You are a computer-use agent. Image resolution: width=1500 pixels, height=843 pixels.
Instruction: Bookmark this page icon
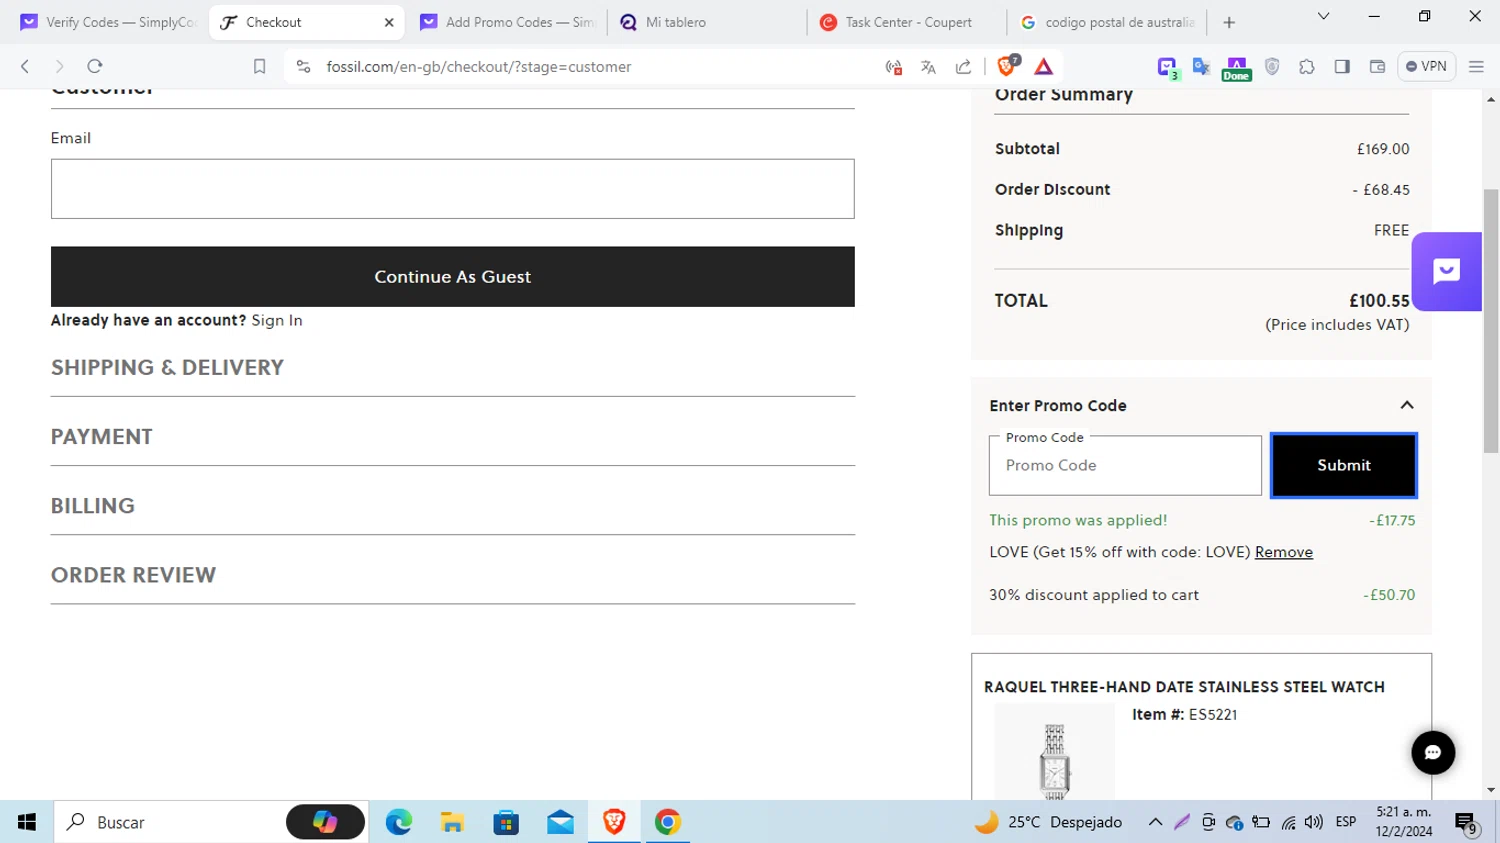pyautogui.click(x=259, y=67)
